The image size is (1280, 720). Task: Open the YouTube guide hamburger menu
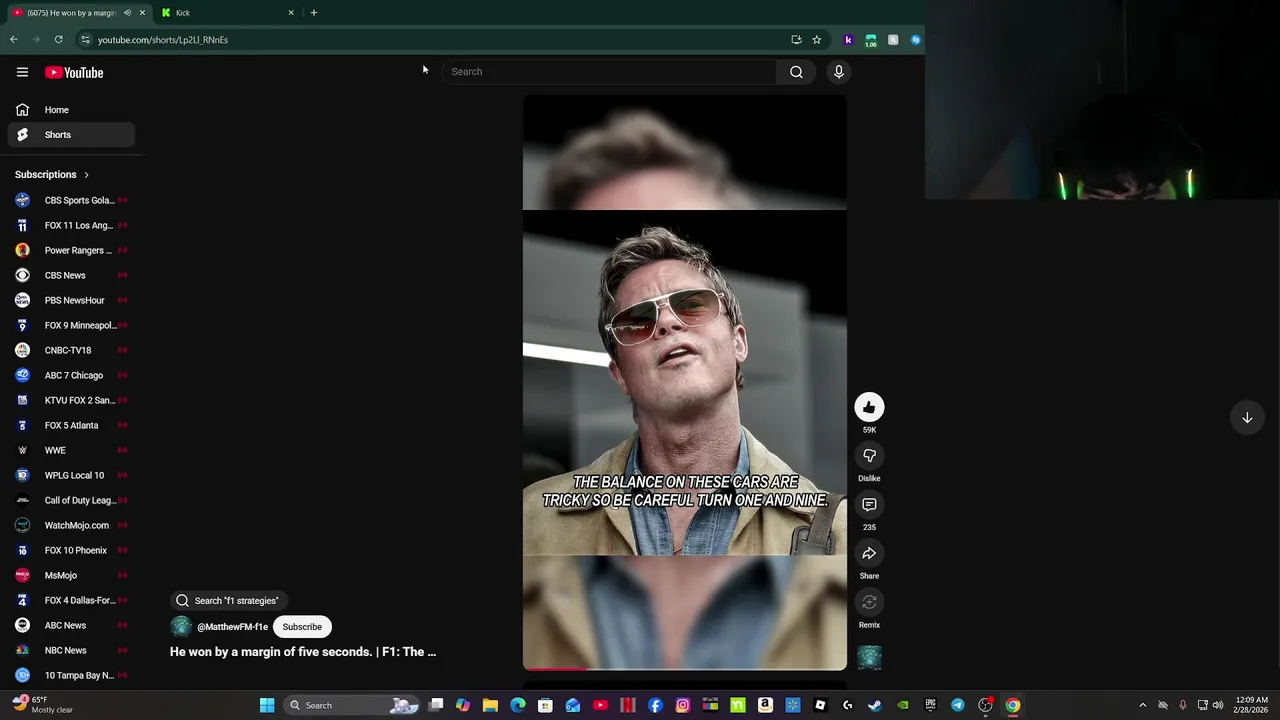tap(22, 72)
